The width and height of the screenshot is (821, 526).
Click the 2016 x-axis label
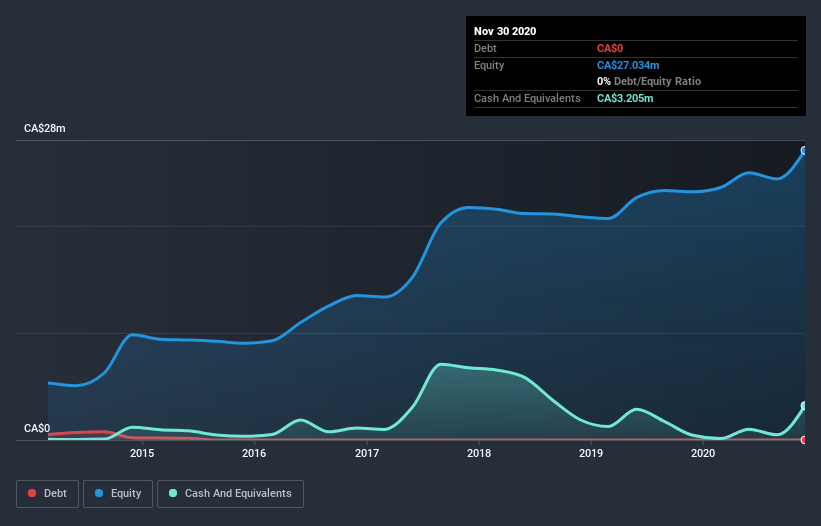(x=254, y=453)
